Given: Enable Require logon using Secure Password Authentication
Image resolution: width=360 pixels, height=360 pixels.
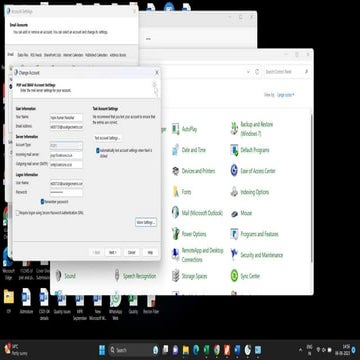Looking at the screenshot, I should [x=18, y=213].
